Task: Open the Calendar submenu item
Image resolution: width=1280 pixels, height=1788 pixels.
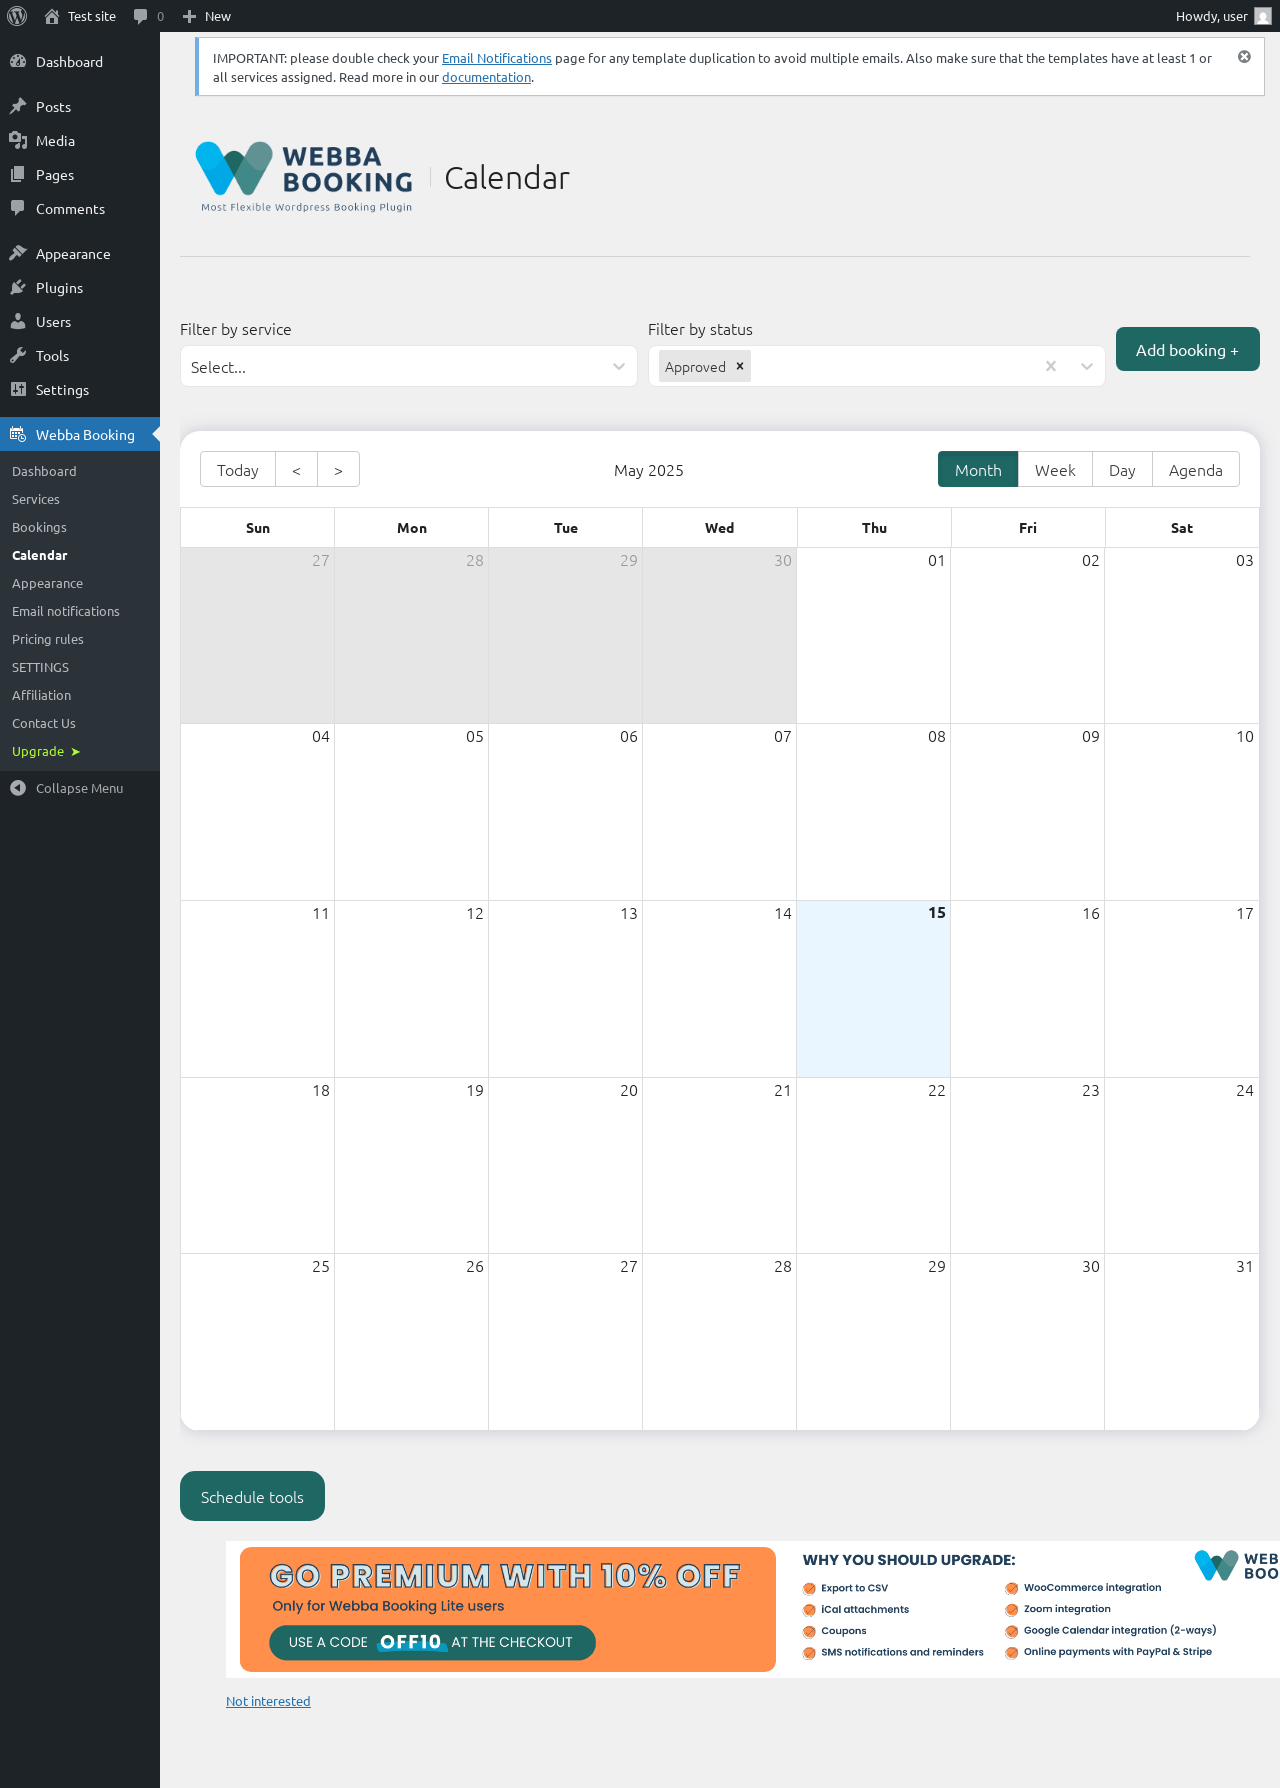Action: click(40, 555)
